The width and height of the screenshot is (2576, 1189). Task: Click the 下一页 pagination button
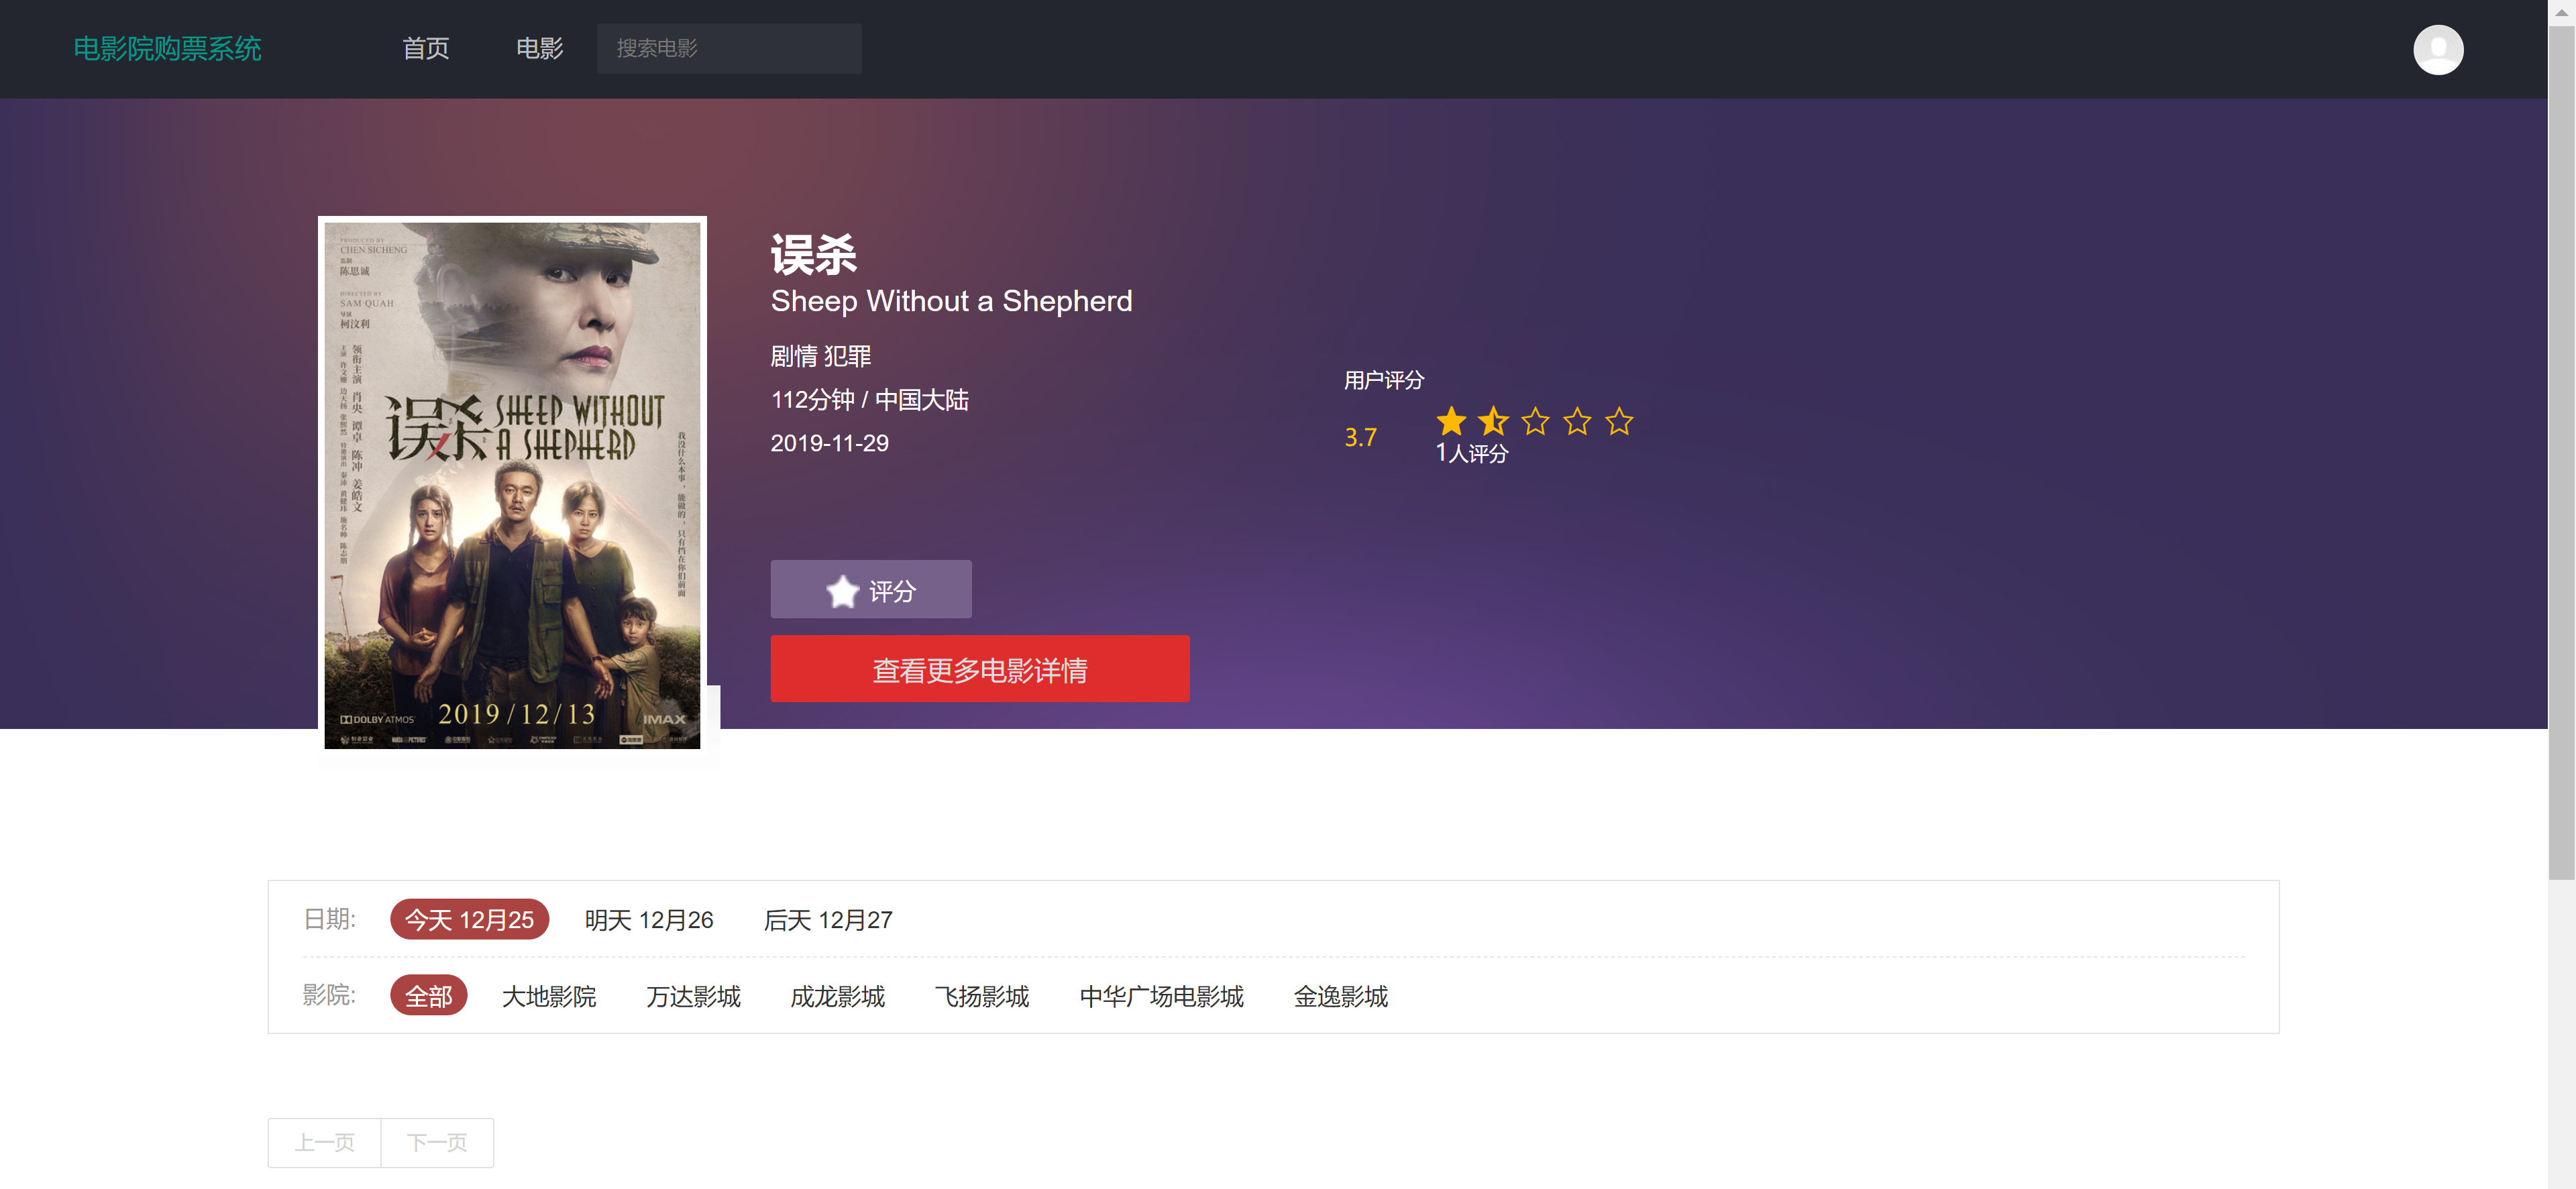click(x=437, y=1142)
